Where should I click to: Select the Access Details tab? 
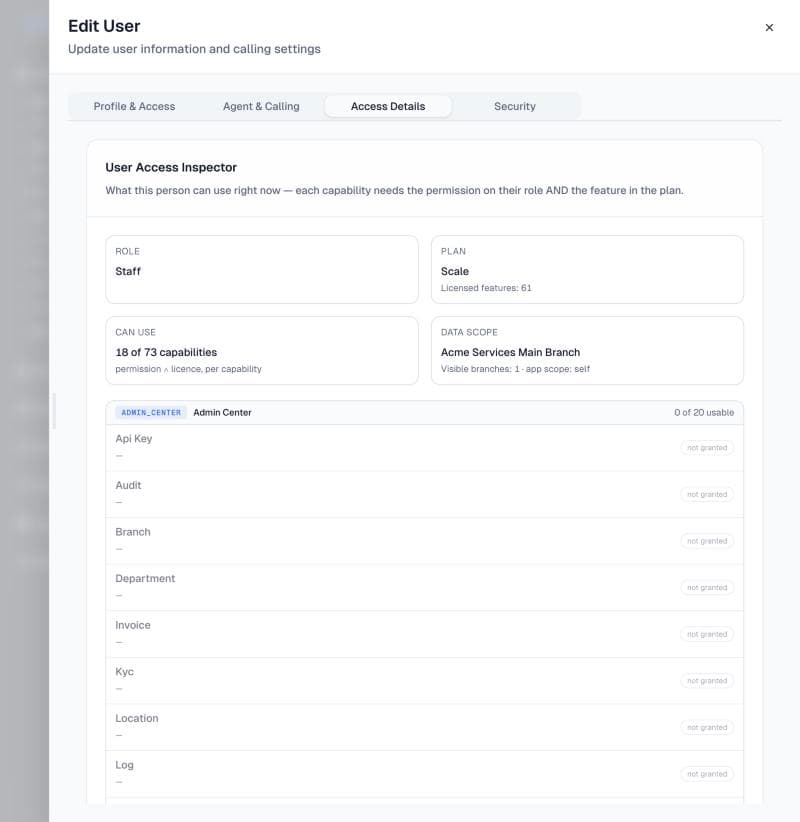tap(388, 106)
